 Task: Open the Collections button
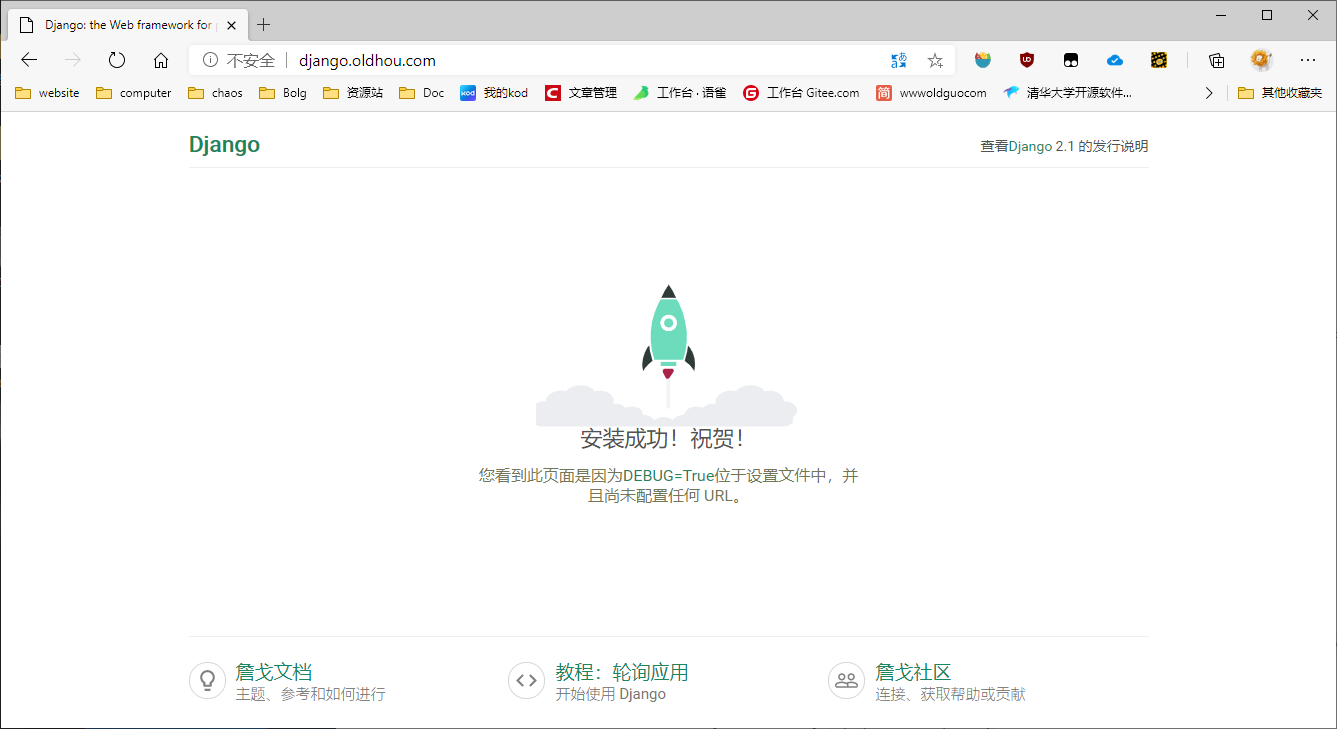coord(1216,60)
